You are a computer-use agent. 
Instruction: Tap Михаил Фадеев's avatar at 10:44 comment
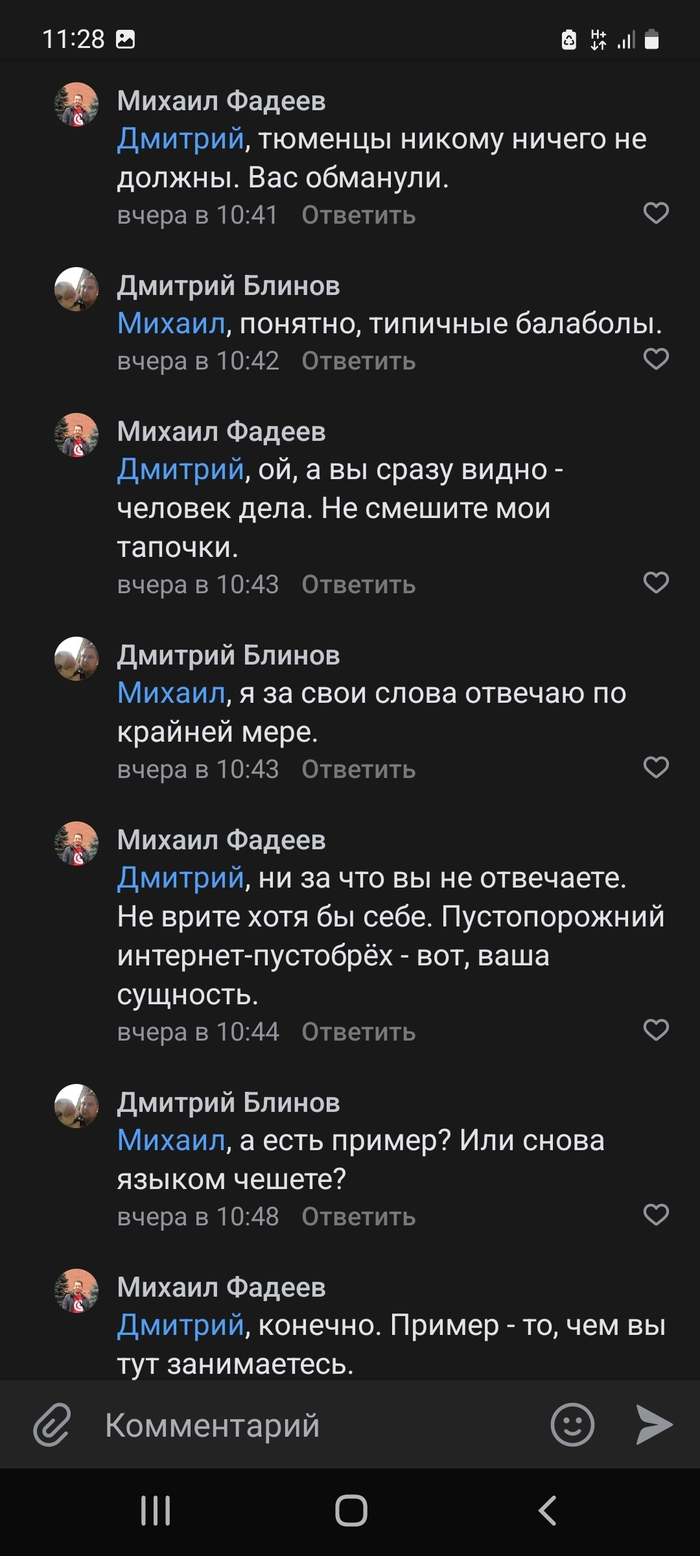(x=76, y=844)
